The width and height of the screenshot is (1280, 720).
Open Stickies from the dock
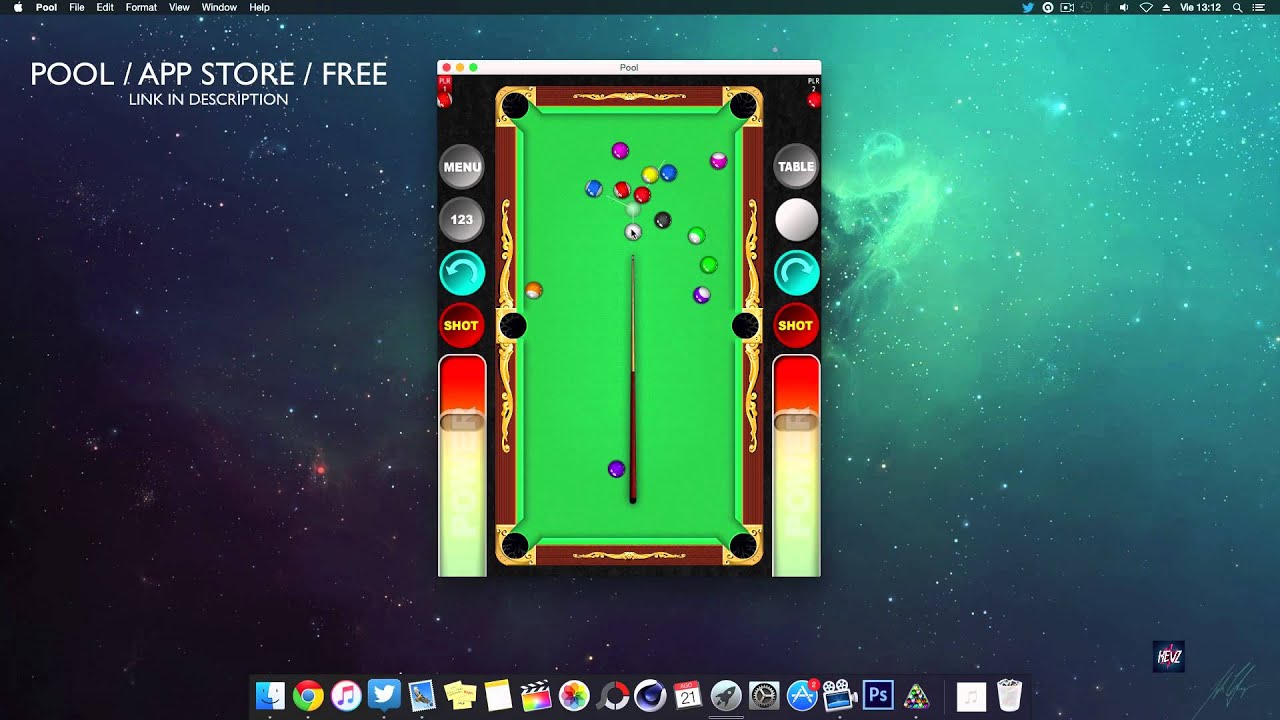pyautogui.click(x=460, y=695)
